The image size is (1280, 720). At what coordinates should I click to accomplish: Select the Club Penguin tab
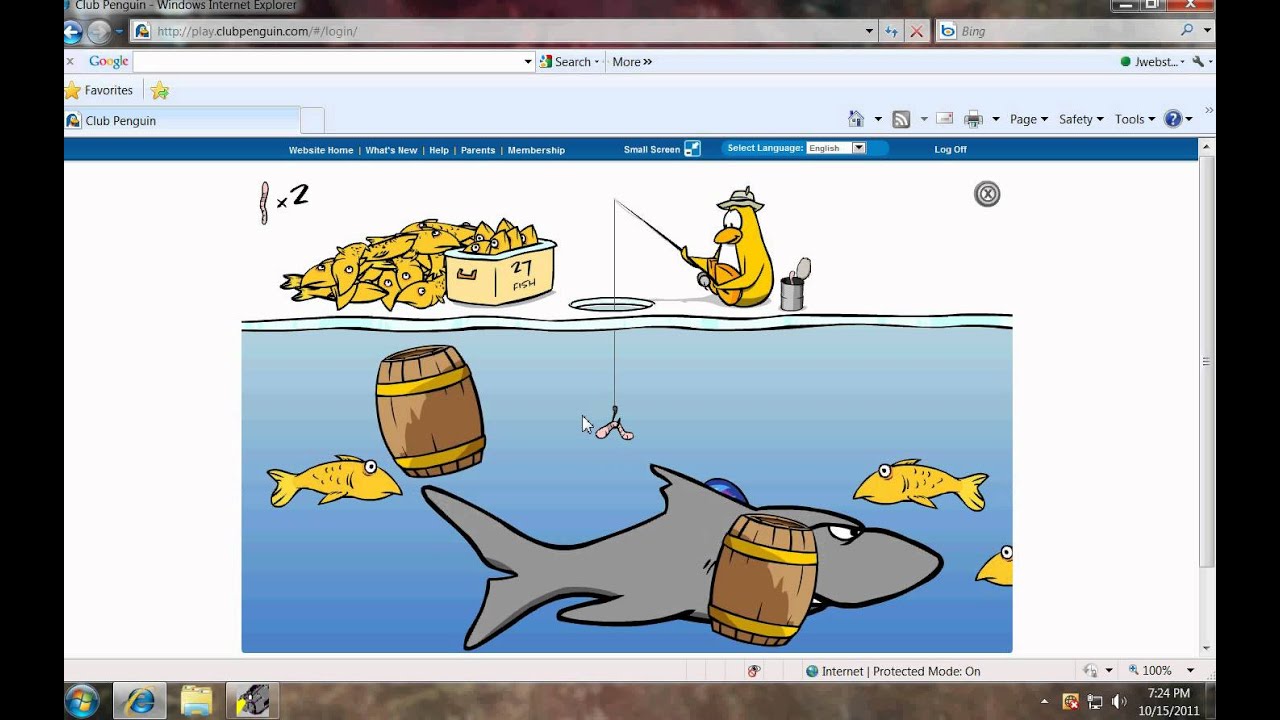(182, 120)
